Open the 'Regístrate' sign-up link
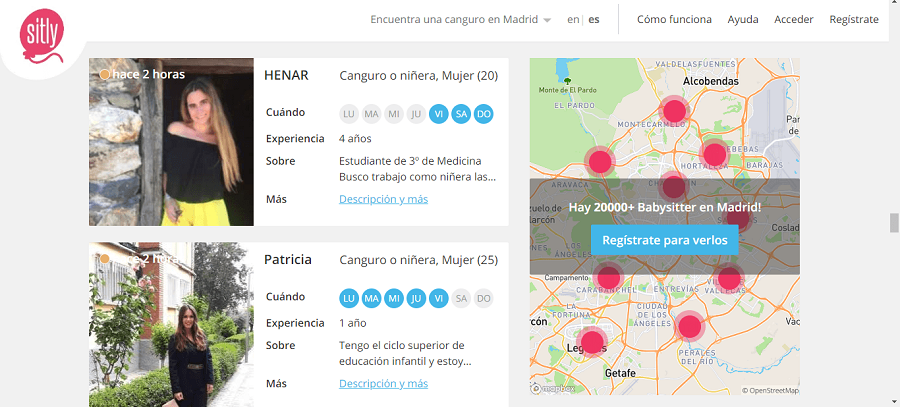 854,20
